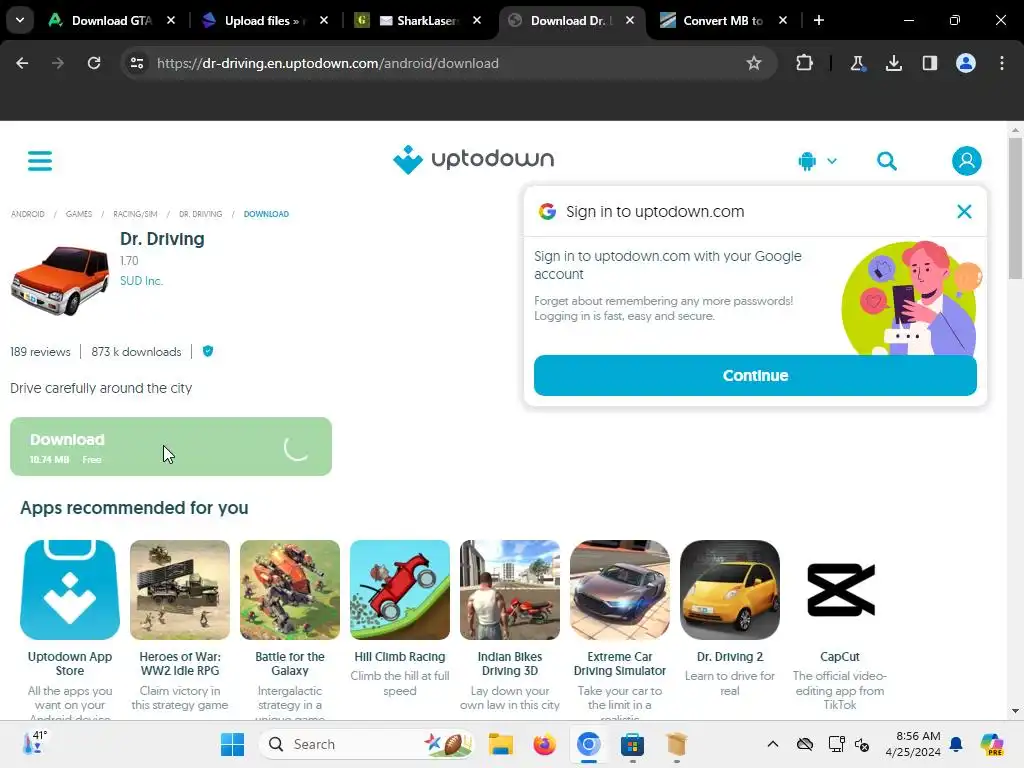Open the Hill Climb Racing app
Viewport: 1024px width, 768px height.
click(400, 590)
